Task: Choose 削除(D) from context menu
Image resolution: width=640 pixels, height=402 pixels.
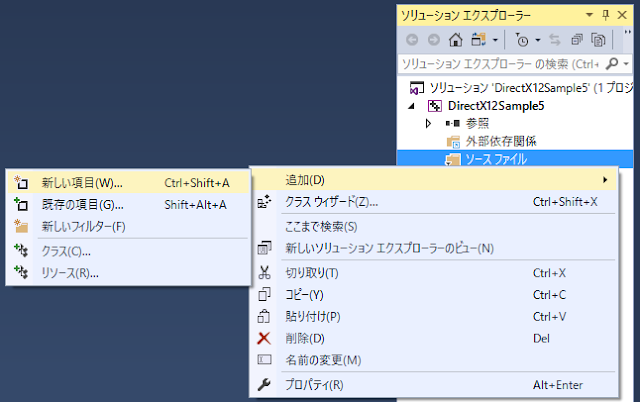Action: coord(434,338)
